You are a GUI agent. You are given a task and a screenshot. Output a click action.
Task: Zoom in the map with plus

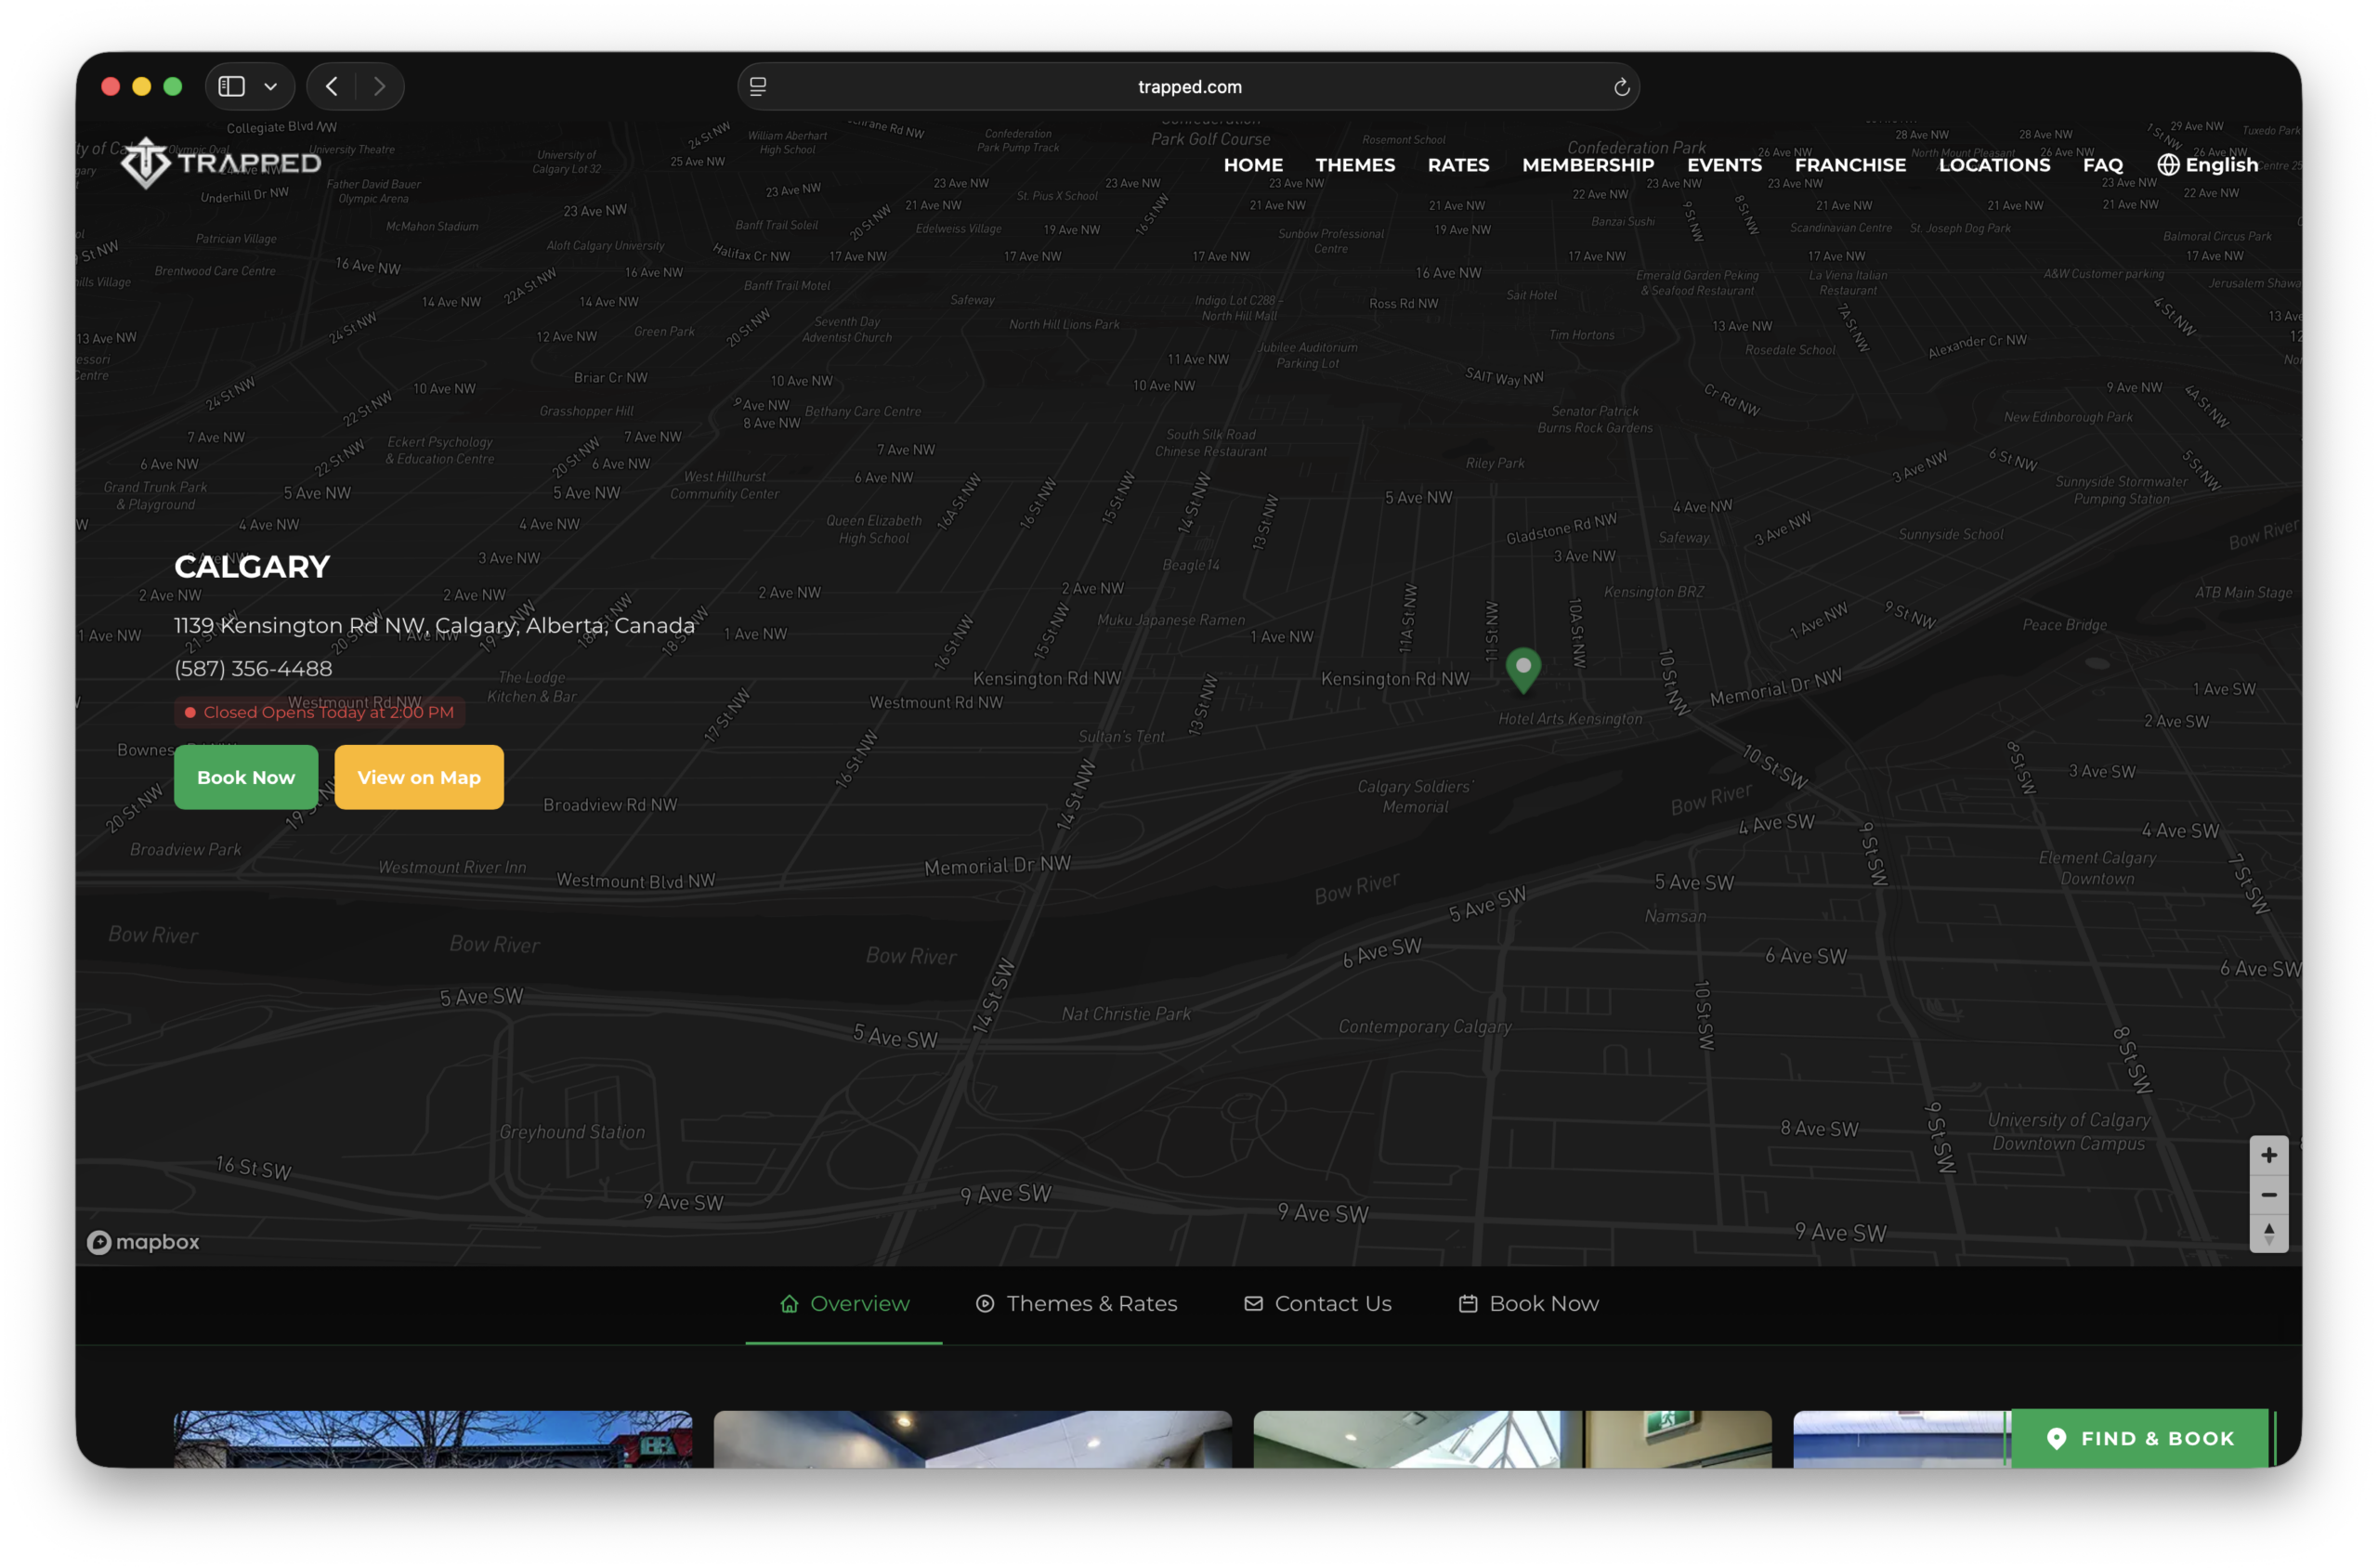(2268, 1155)
